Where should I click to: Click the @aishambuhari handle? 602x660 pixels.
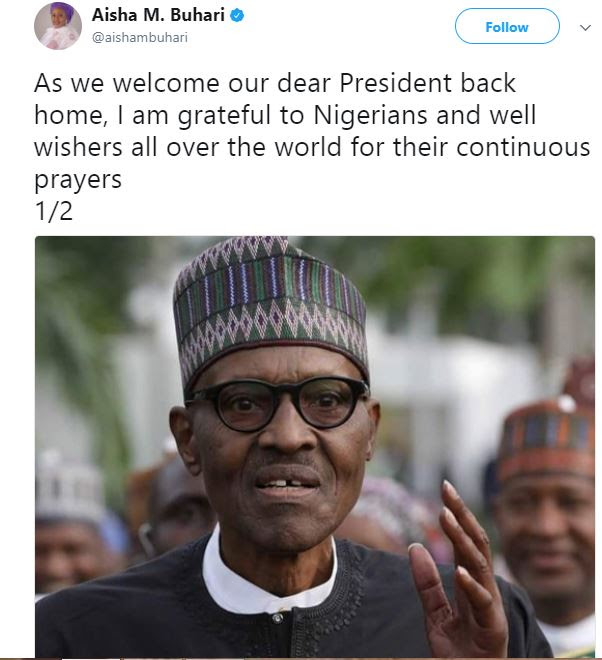tap(140, 37)
